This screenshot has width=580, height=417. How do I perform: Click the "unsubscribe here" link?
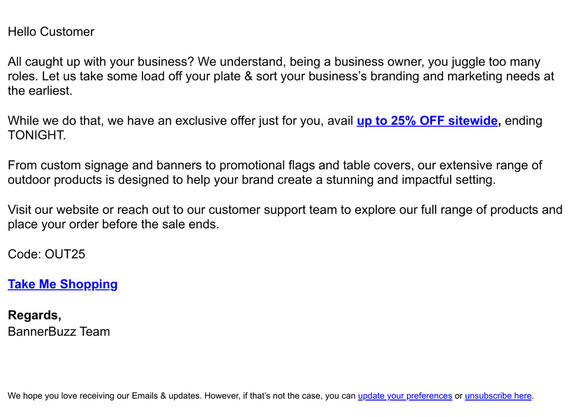498,396
